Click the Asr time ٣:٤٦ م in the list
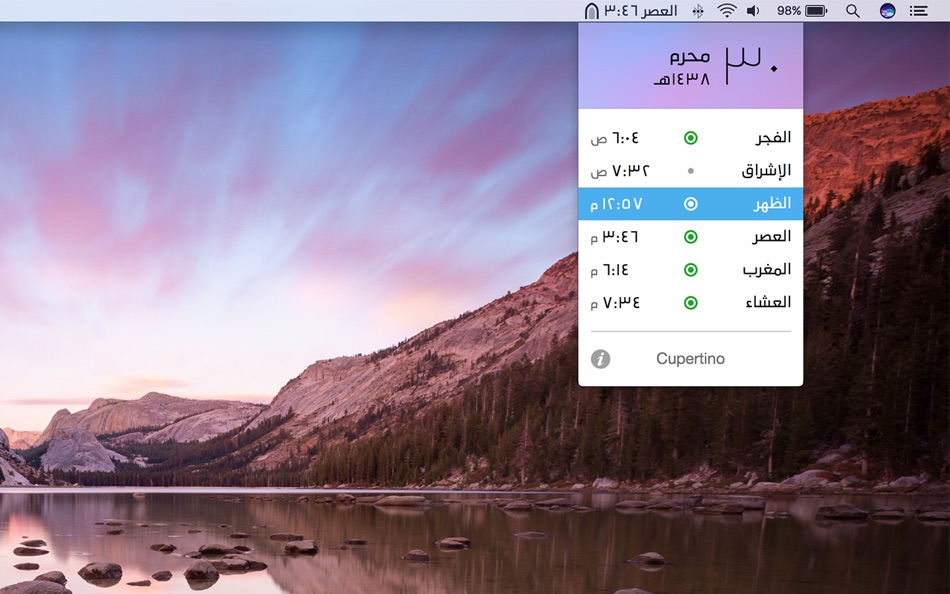The height and width of the screenshot is (594, 950). [x=614, y=237]
